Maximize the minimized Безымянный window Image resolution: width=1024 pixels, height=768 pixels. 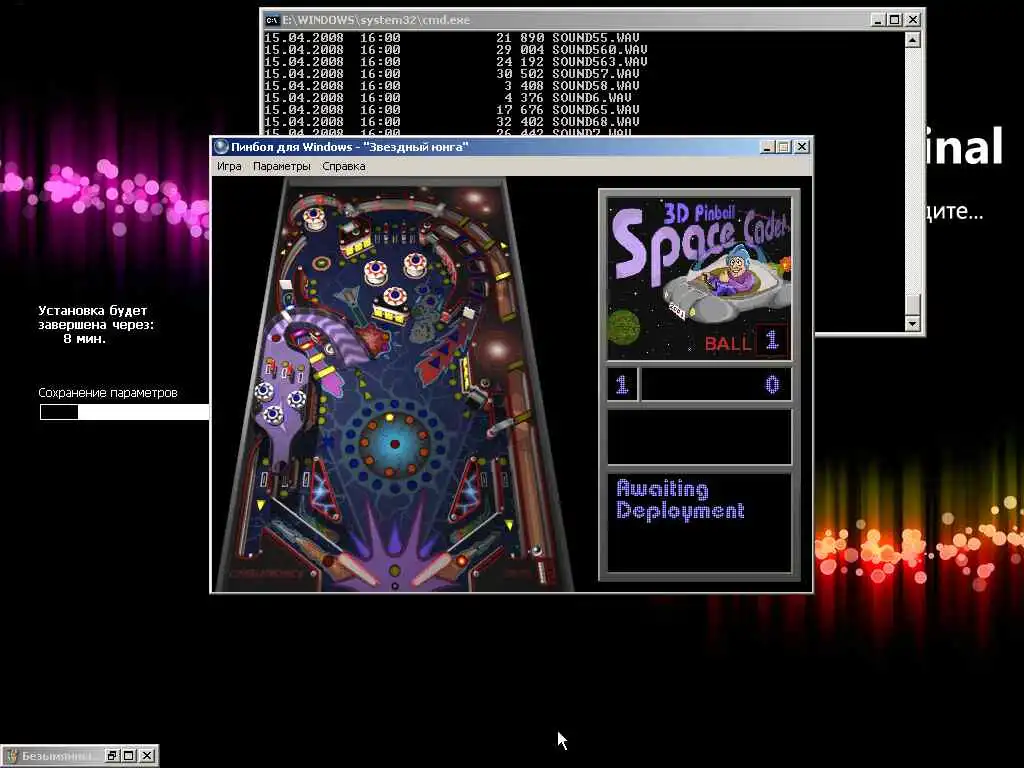(129, 756)
